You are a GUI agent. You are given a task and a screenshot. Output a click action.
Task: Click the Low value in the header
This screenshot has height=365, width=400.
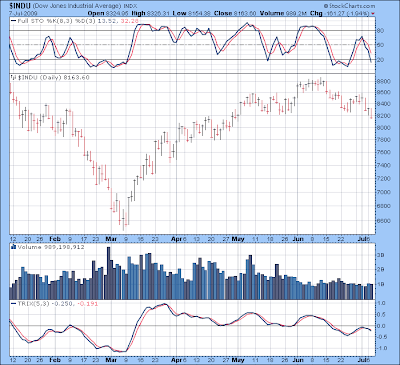[x=200, y=13]
